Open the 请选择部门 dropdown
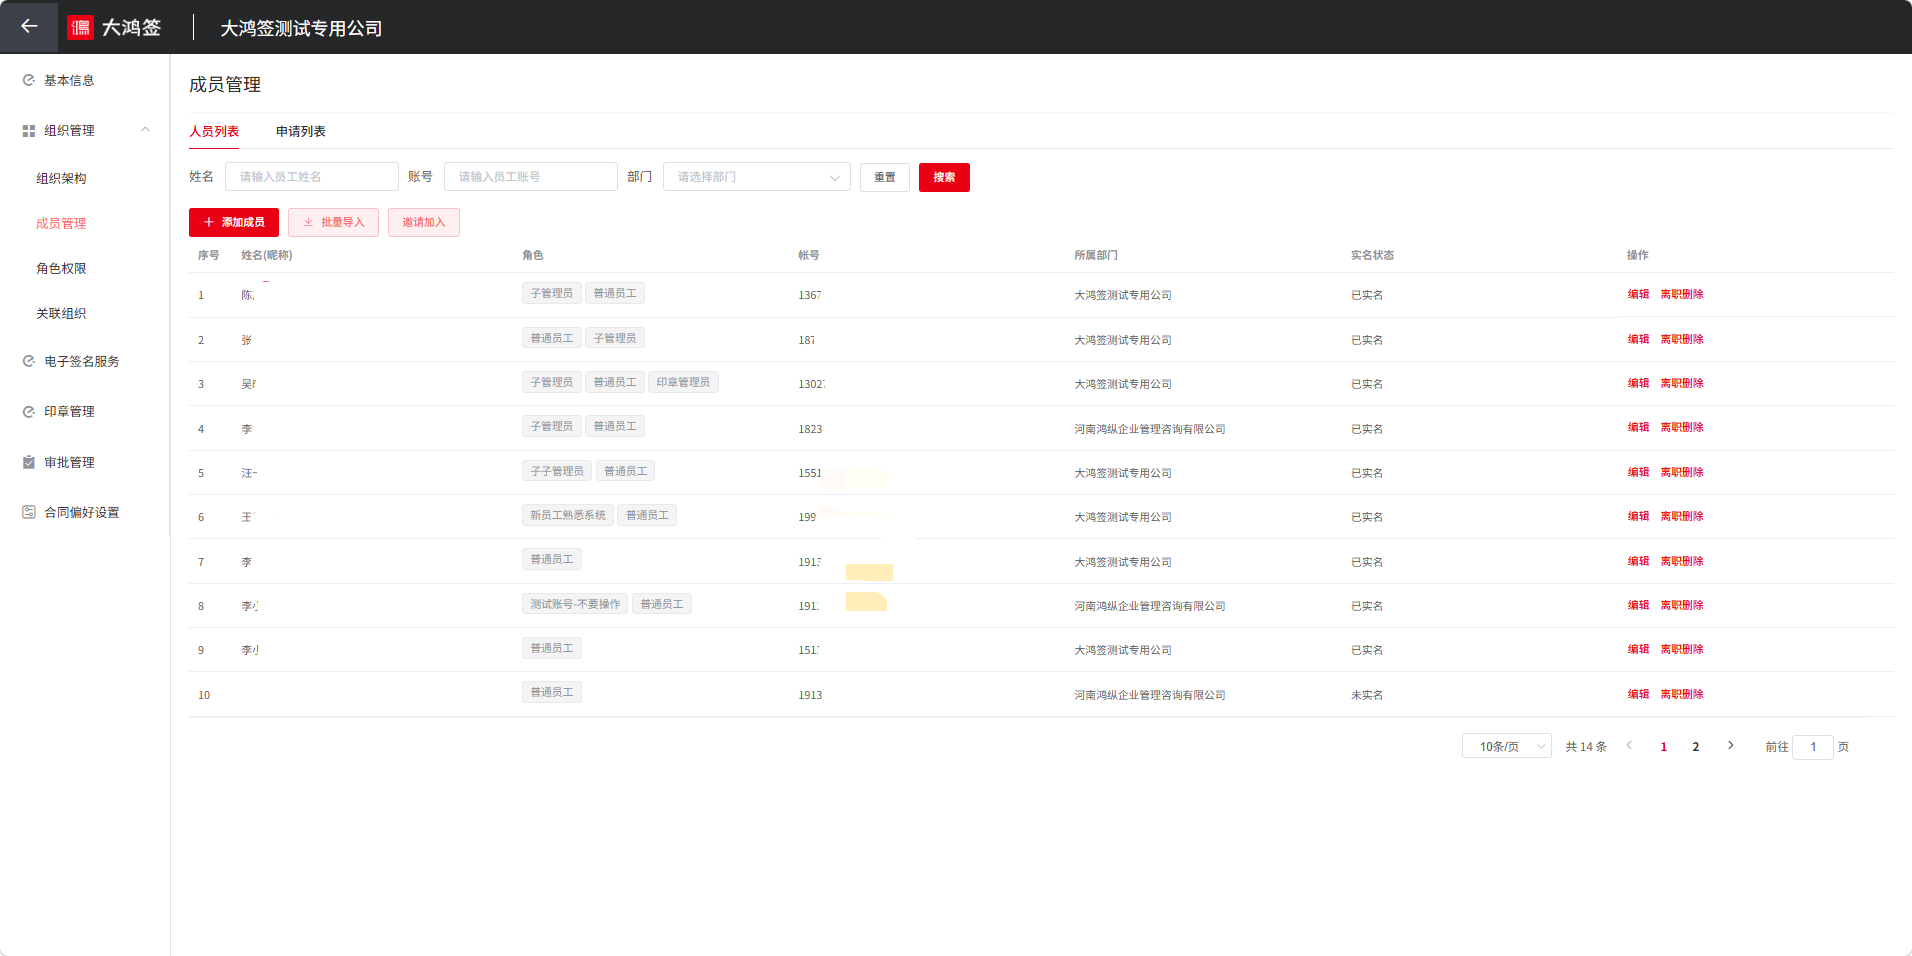 pyautogui.click(x=756, y=177)
